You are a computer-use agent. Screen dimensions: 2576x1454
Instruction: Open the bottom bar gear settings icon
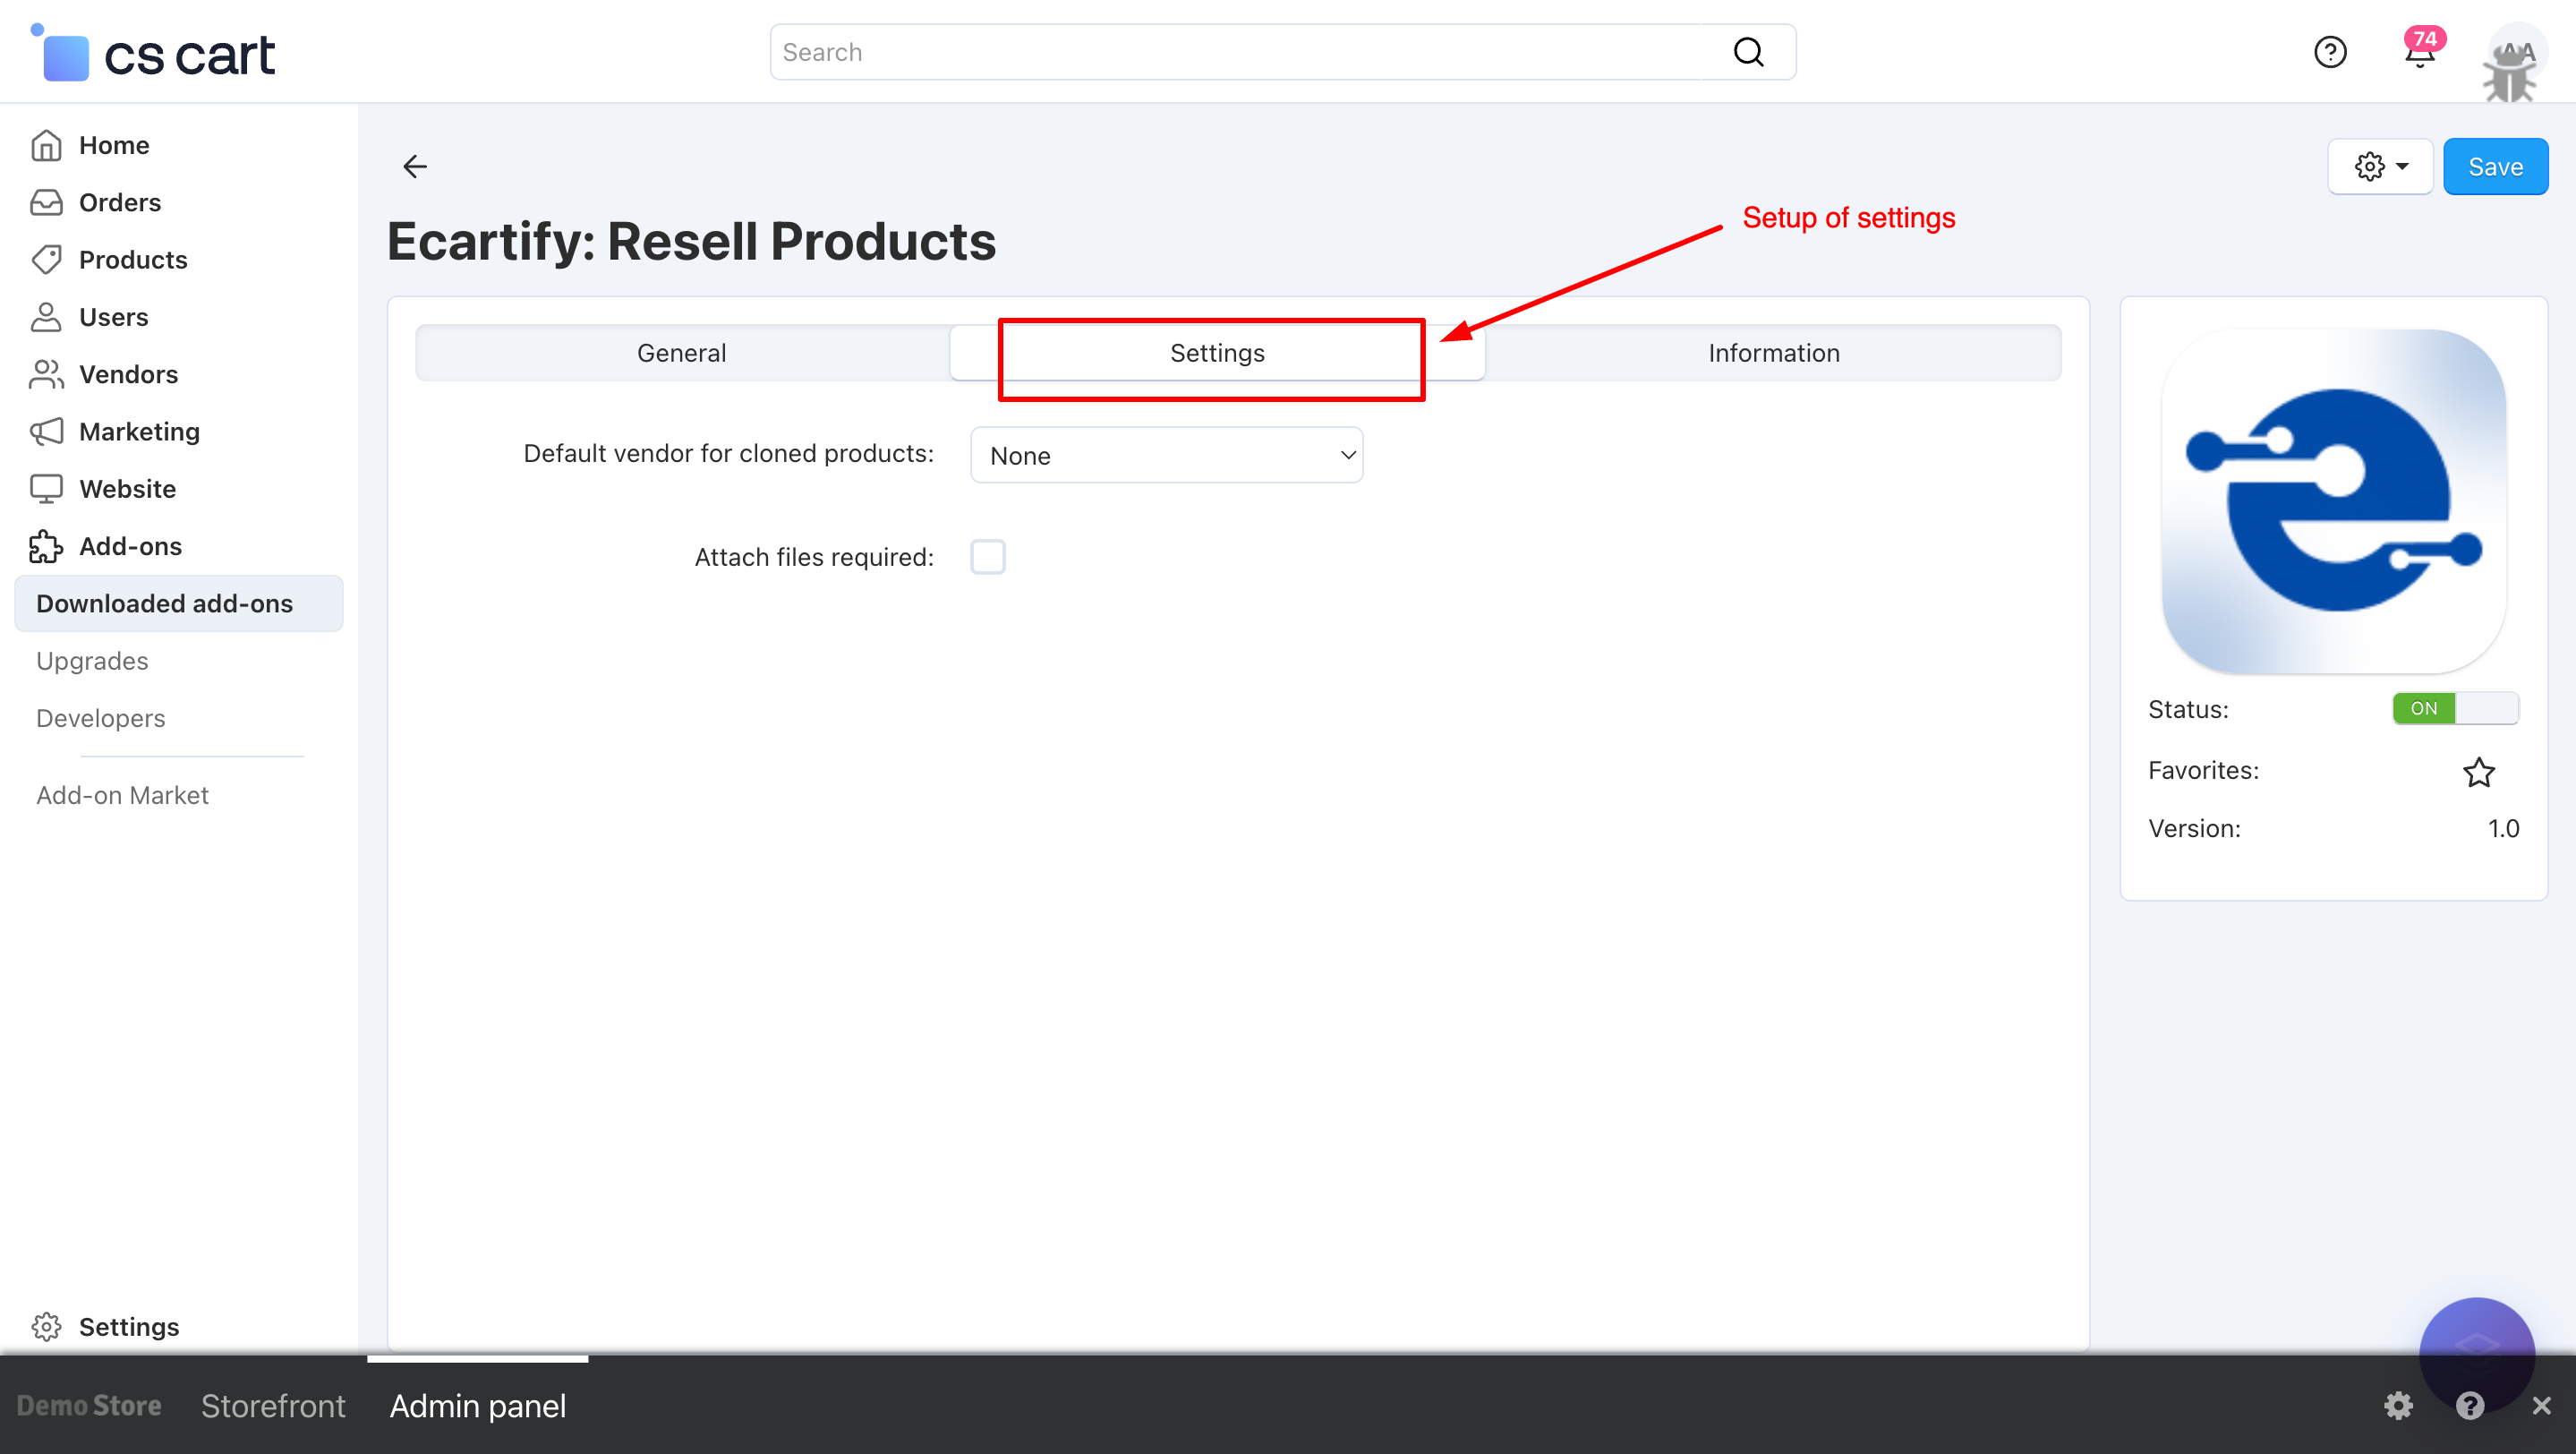point(2398,1405)
